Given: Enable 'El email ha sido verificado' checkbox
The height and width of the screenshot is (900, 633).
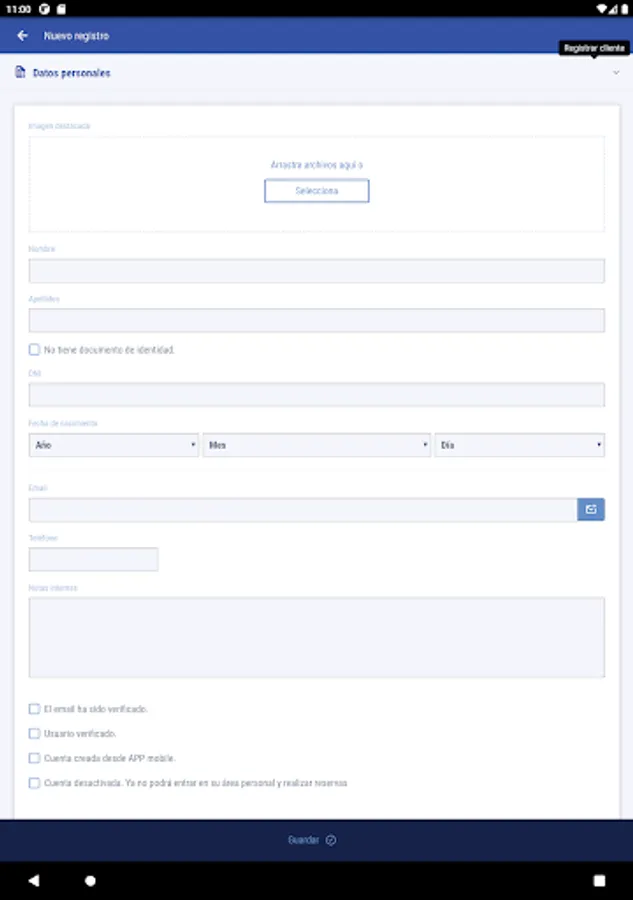Looking at the screenshot, I should tap(35, 709).
